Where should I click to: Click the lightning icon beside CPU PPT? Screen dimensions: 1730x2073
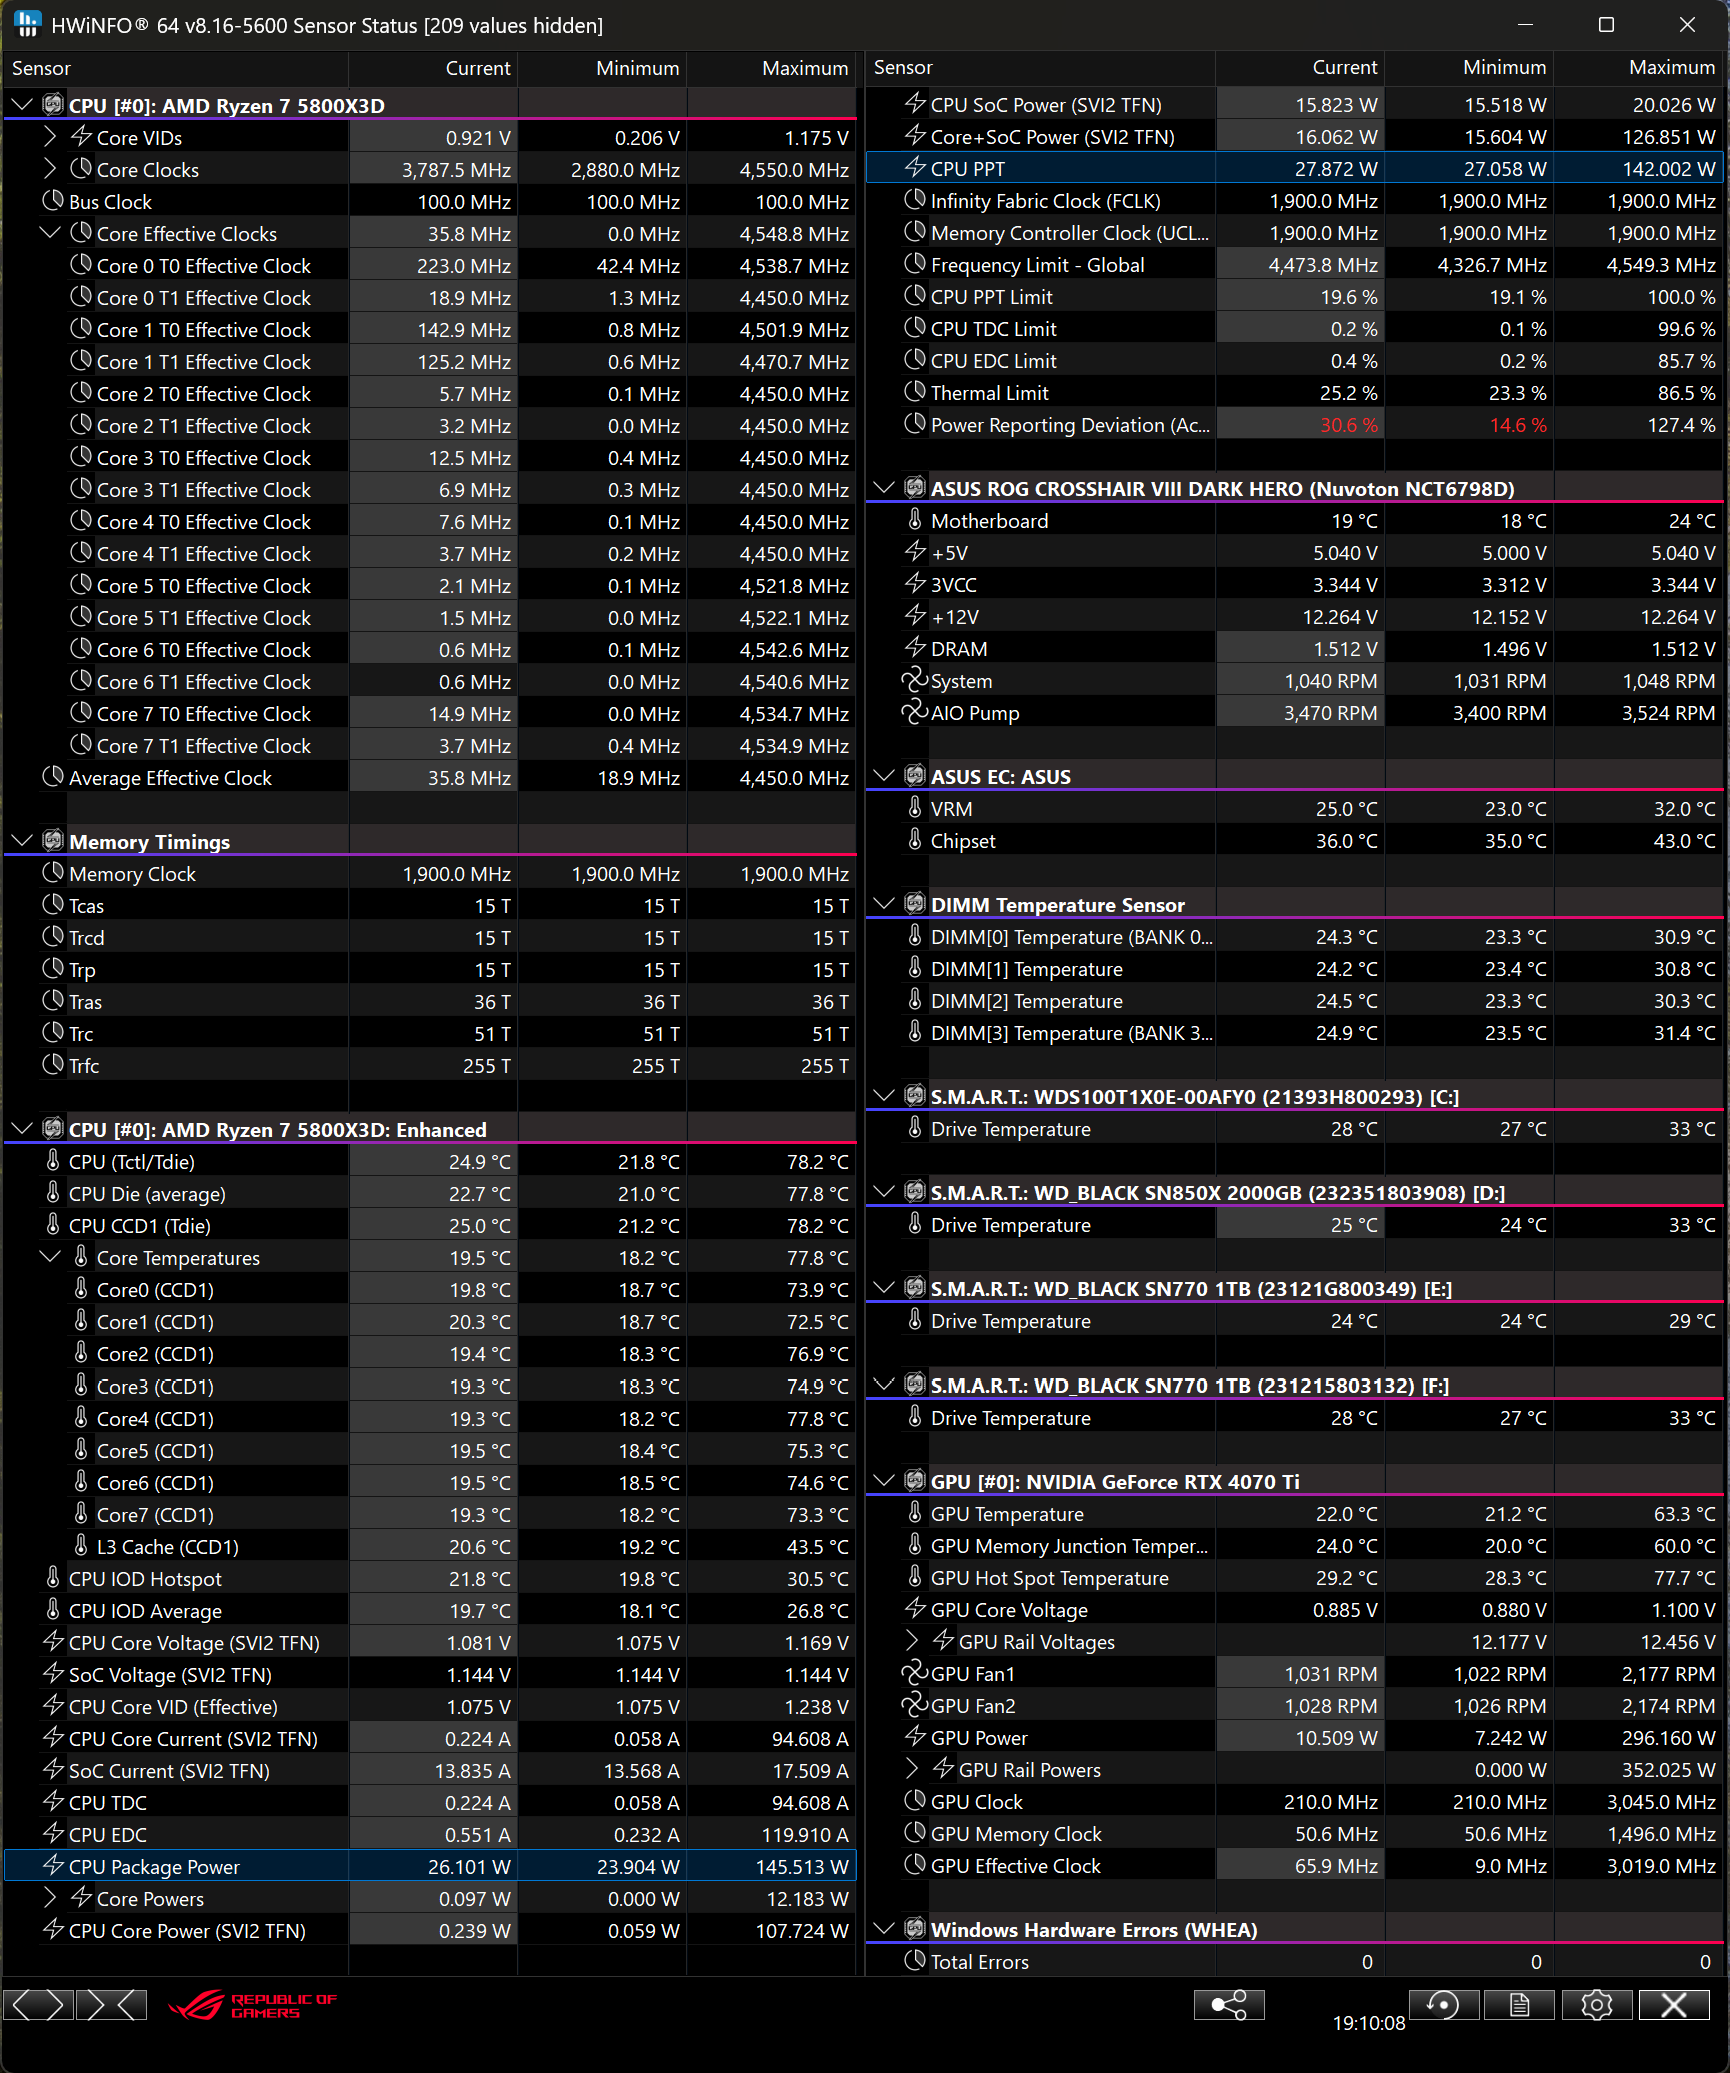click(x=914, y=168)
